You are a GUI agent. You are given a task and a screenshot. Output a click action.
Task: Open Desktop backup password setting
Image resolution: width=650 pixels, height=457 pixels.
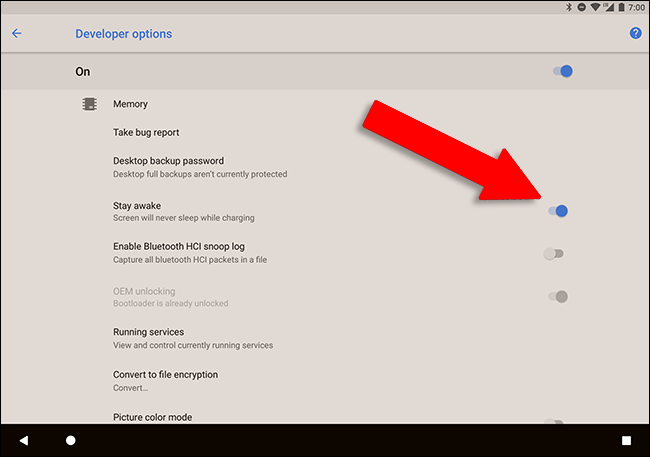(168, 160)
